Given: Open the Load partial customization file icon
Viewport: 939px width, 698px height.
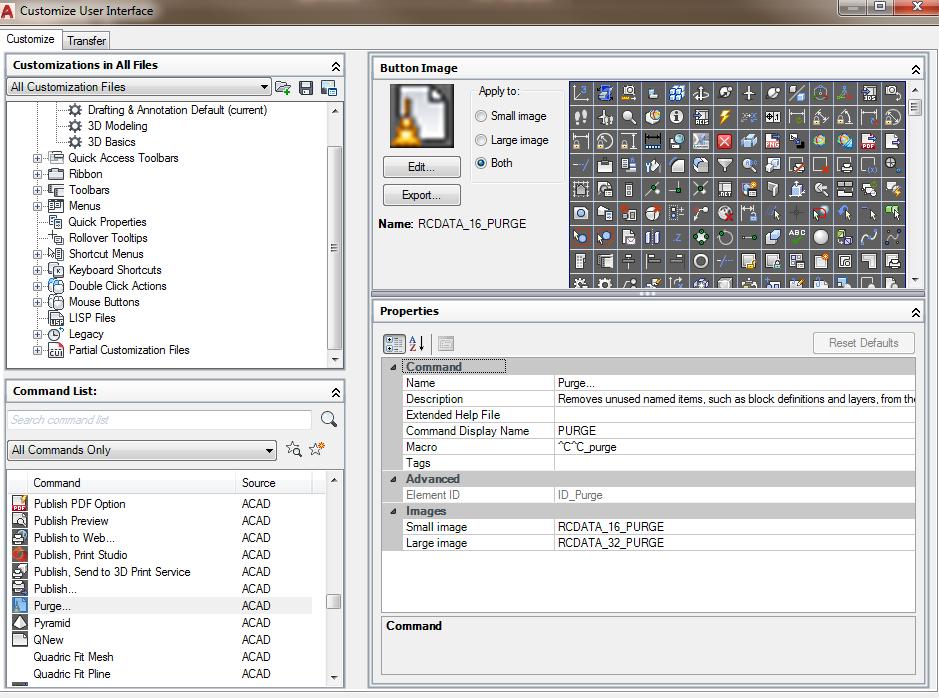Looking at the screenshot, I should [283, 88].
